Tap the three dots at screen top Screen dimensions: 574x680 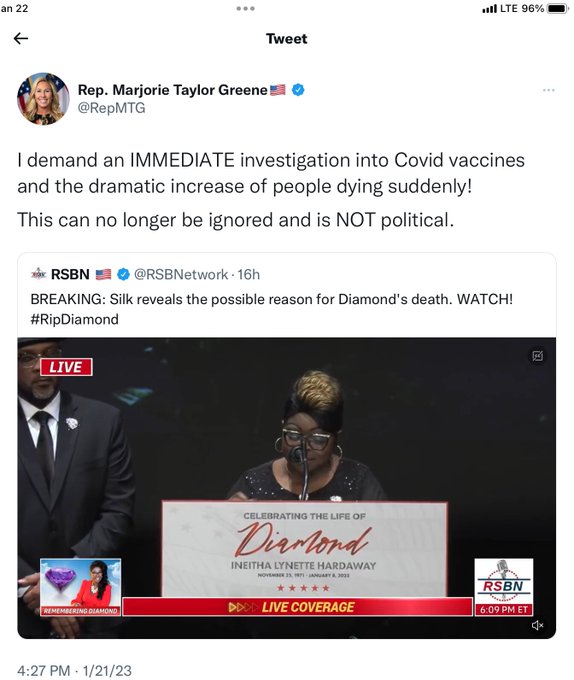coord(245,8)
